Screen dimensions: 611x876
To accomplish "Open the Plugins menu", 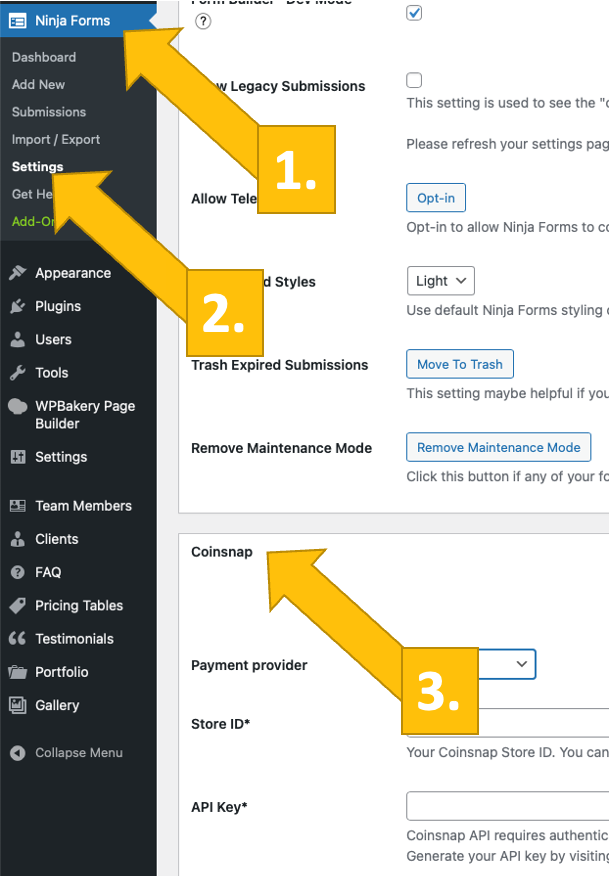I will coord(58,306).
